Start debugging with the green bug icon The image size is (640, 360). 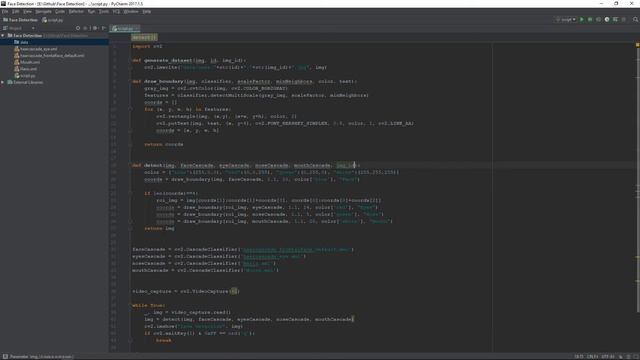(590, 20)
